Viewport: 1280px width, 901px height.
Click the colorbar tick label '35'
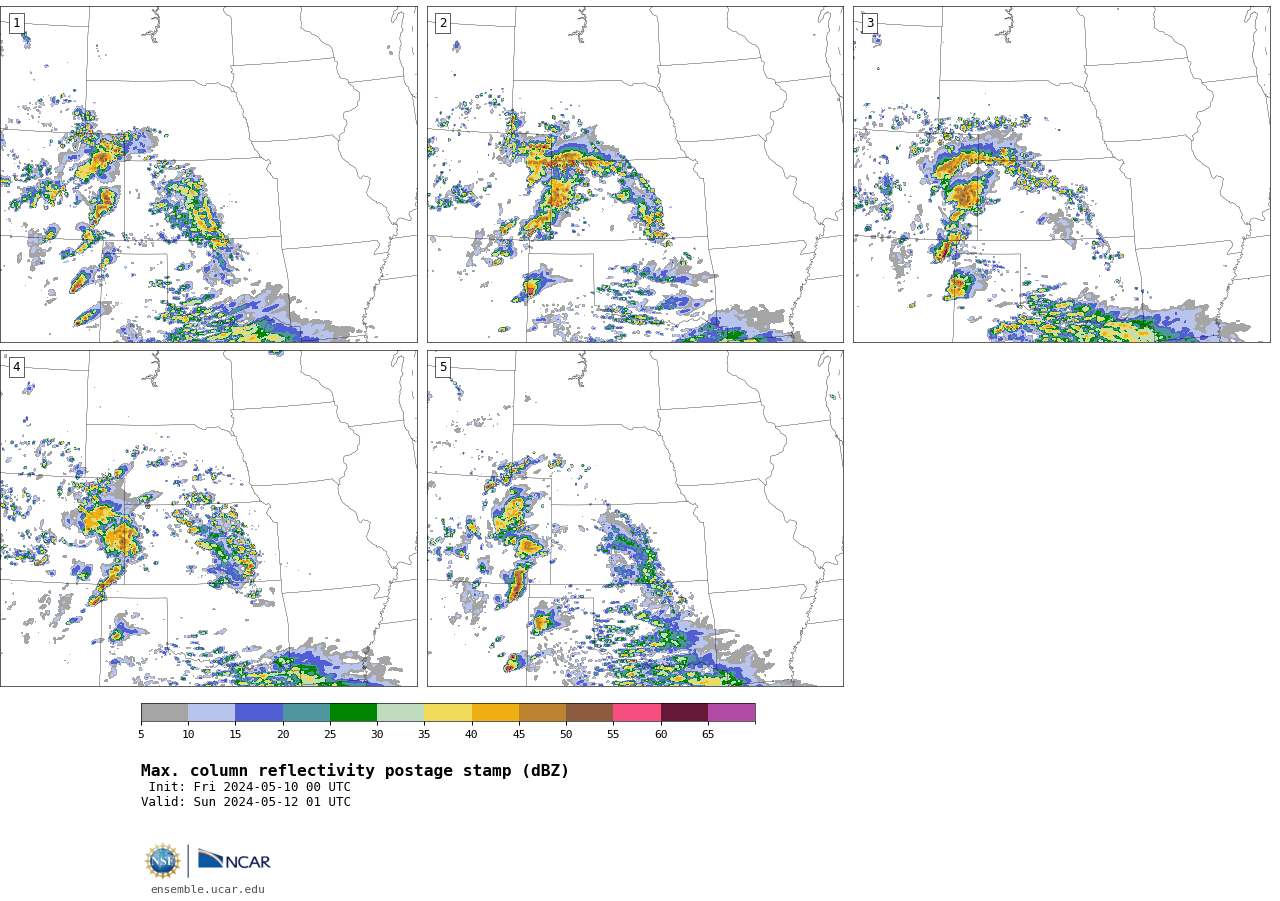click(424, 734)
